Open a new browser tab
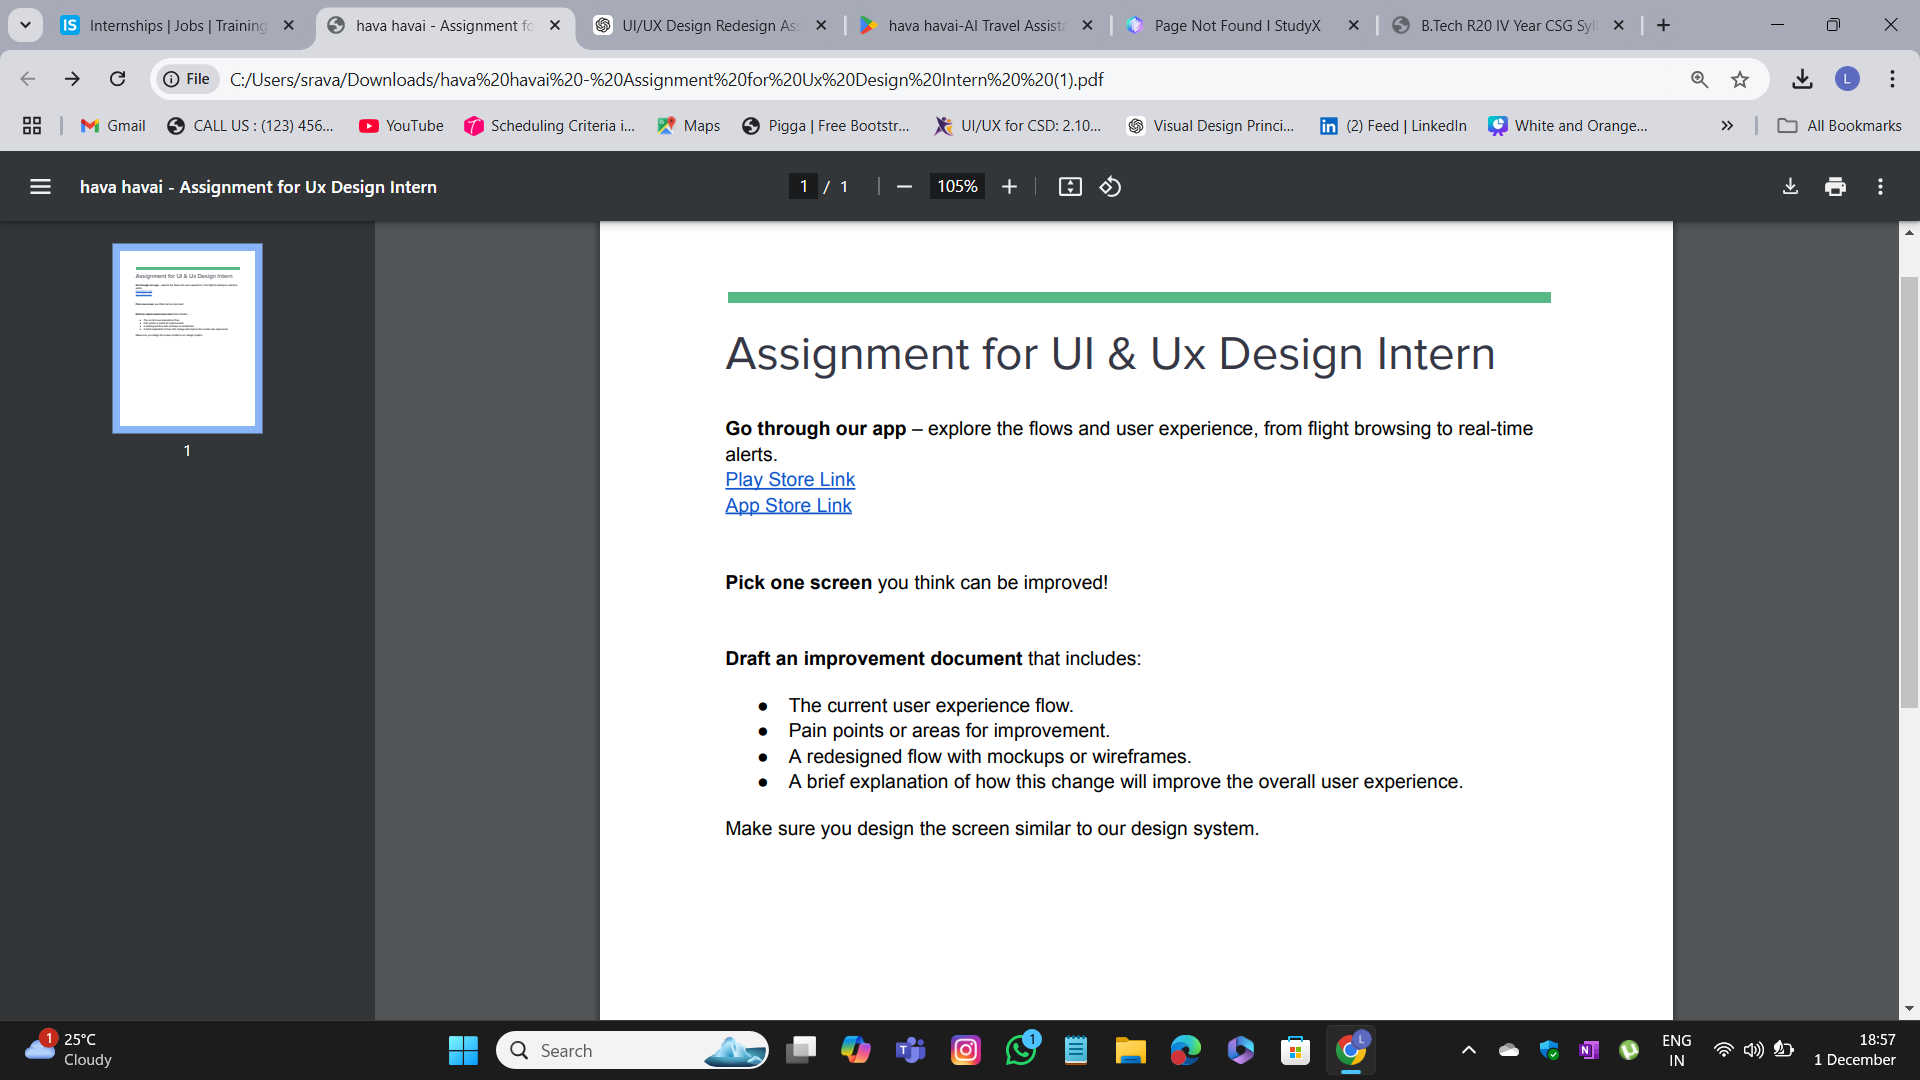This screenshot has width=1920, height=1080. pos(1663,25)
